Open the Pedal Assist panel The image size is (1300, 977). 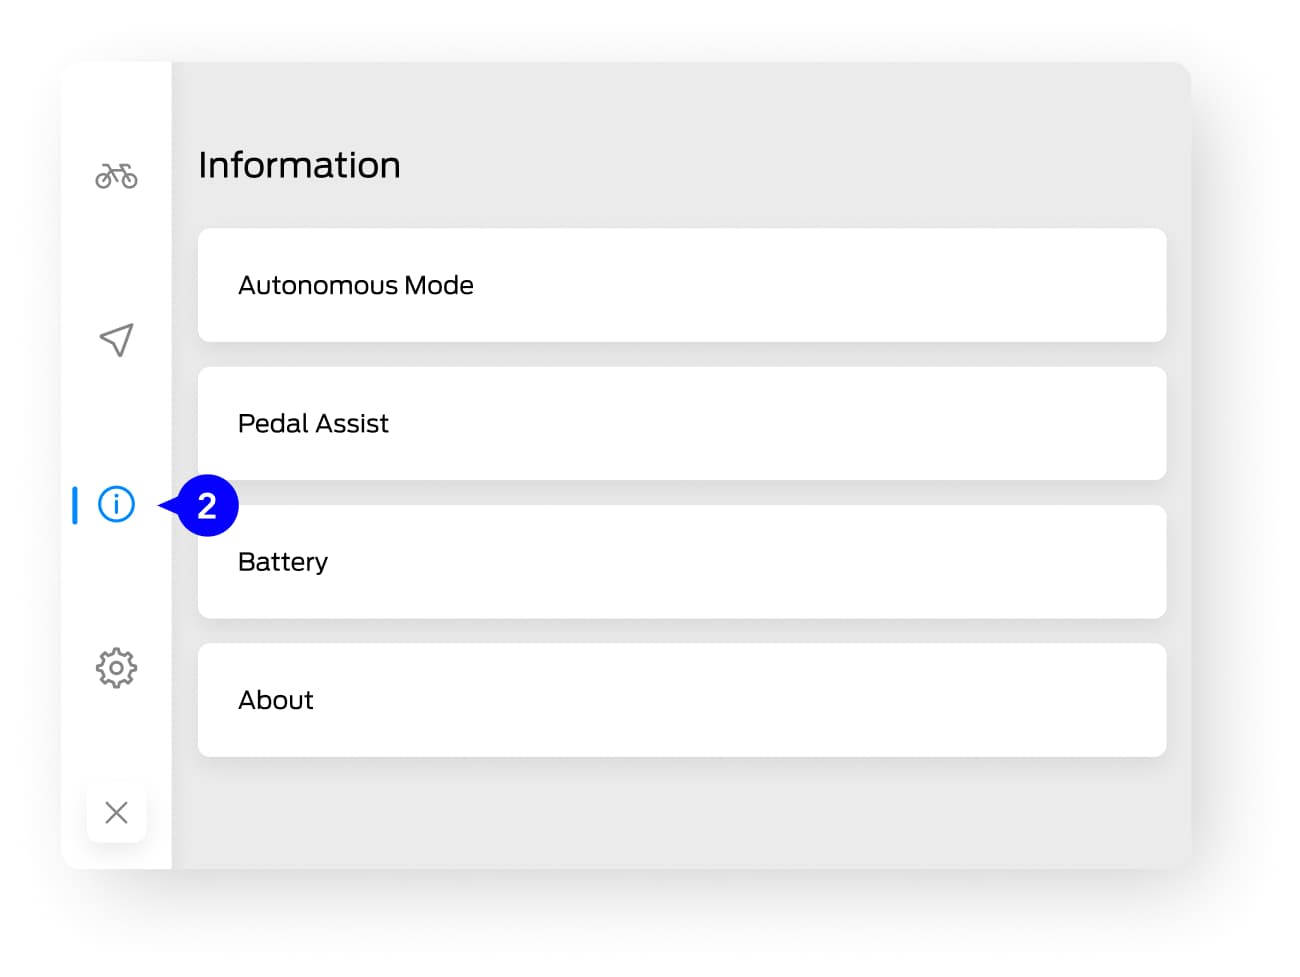[682, 423]
